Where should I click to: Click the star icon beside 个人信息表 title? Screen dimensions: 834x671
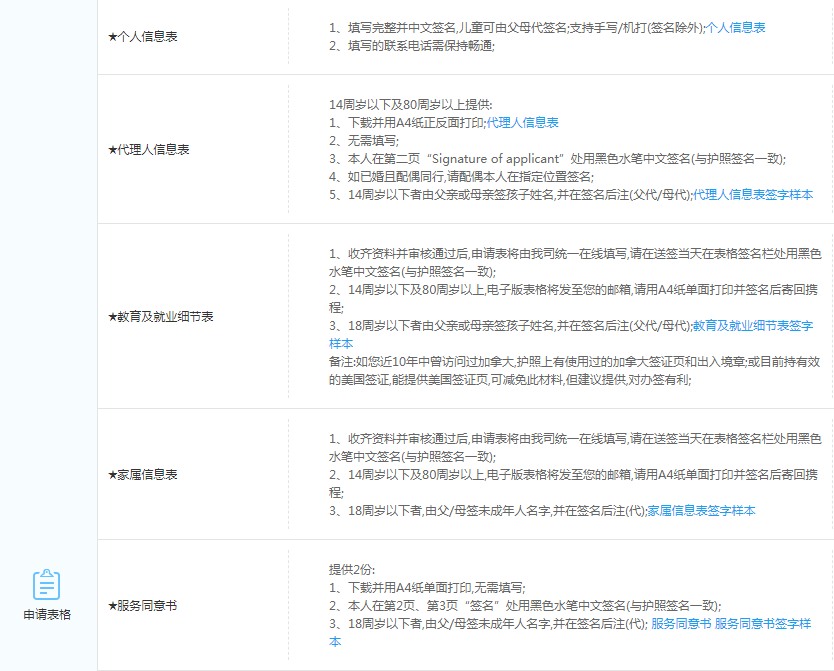click(x=112, y=37)
